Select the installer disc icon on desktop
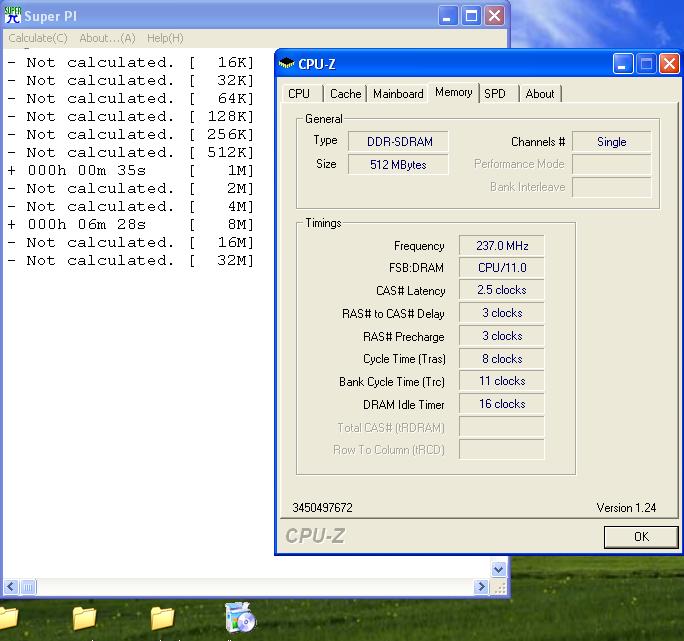Viewport: 684px width, 641px height. pyautogui.click(x=240, y=617)
